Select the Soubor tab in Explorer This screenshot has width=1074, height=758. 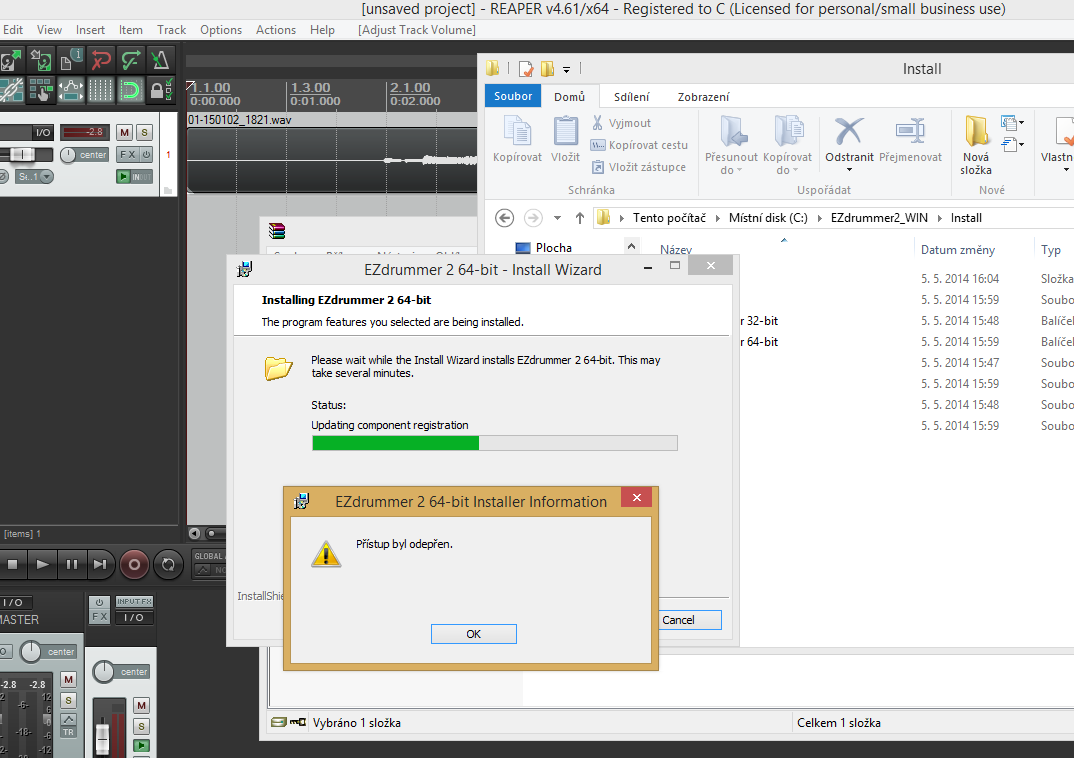point(513,96)
